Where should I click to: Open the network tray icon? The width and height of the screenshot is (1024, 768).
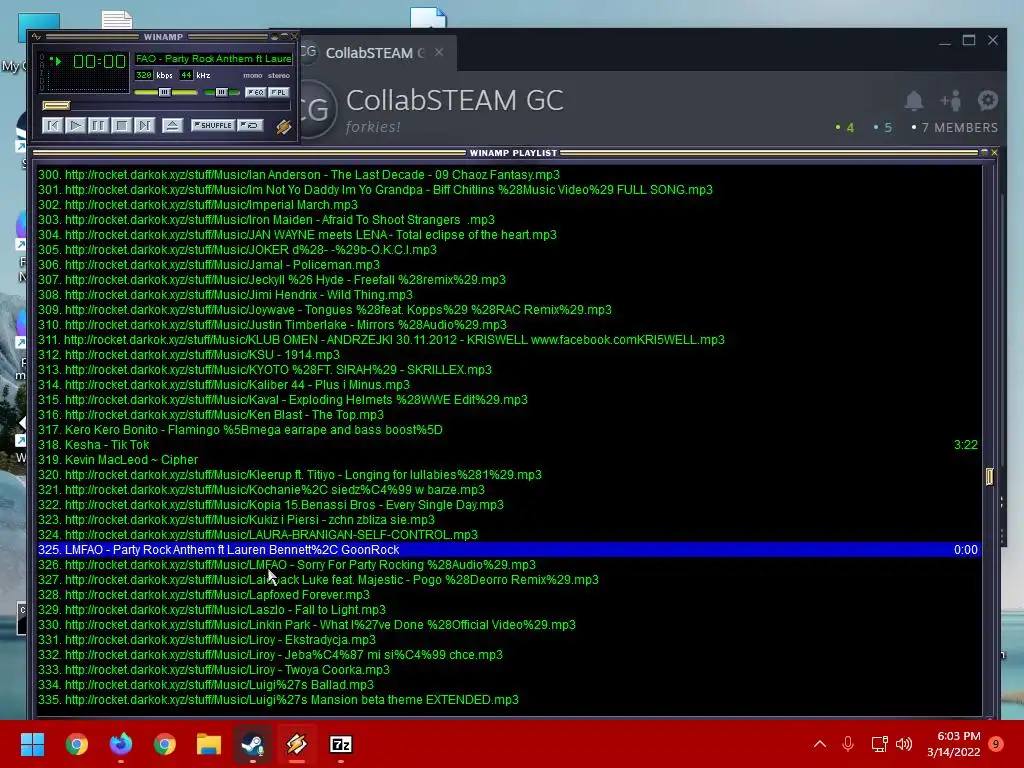(x=879, y=744)
